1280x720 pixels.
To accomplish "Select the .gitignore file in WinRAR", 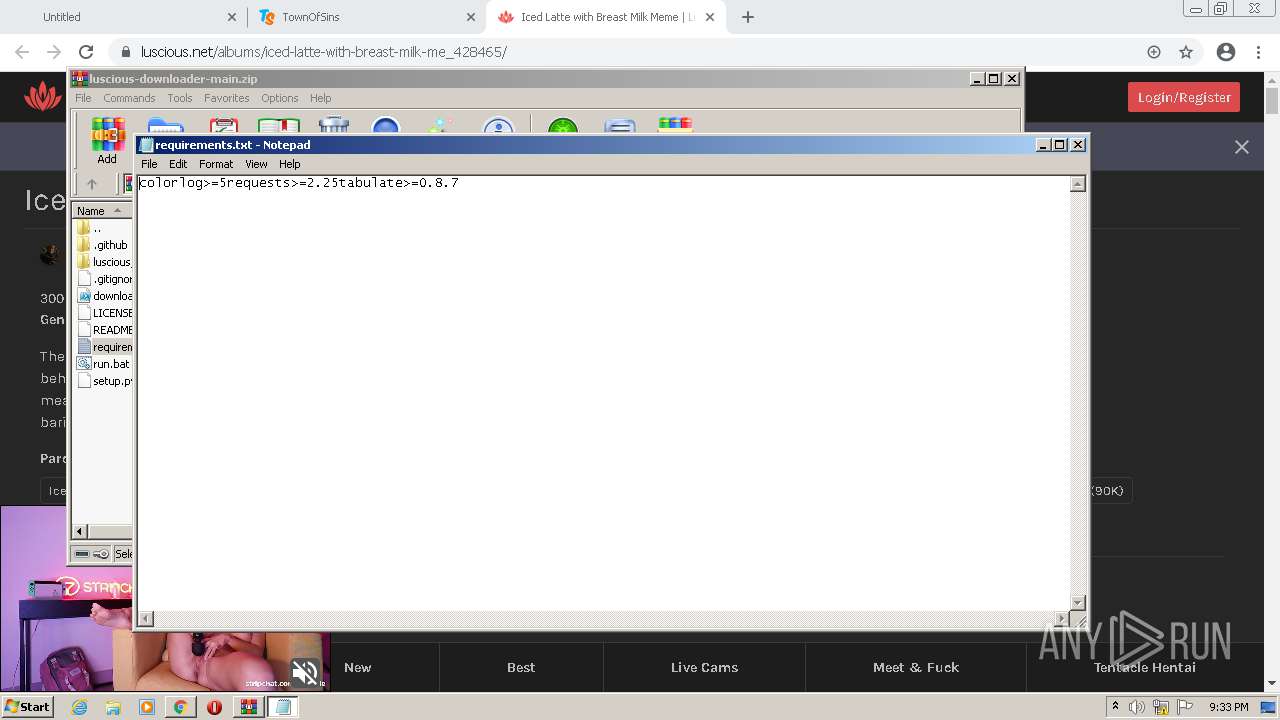I will (104, 279).
